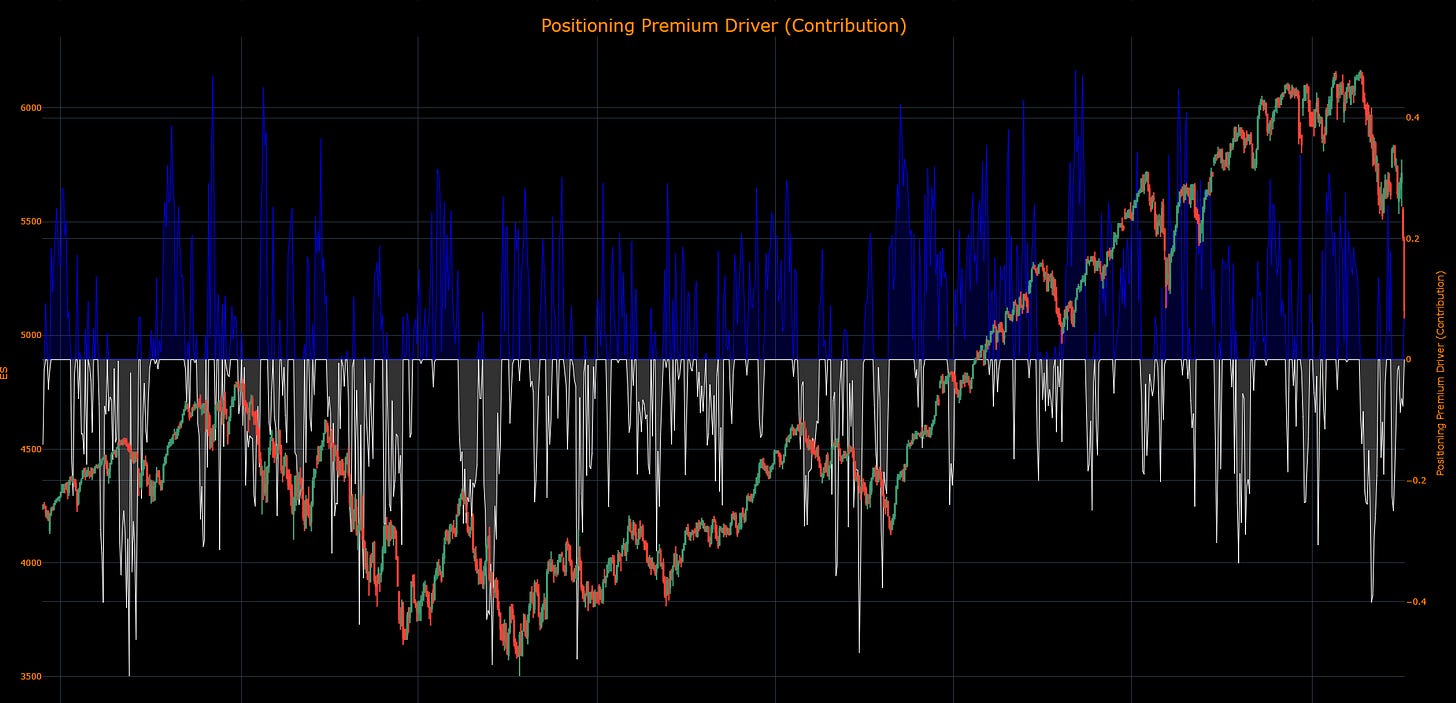
Task: Click the ES left-axis label
Action: pyautogui.click(x=5, y=372)
